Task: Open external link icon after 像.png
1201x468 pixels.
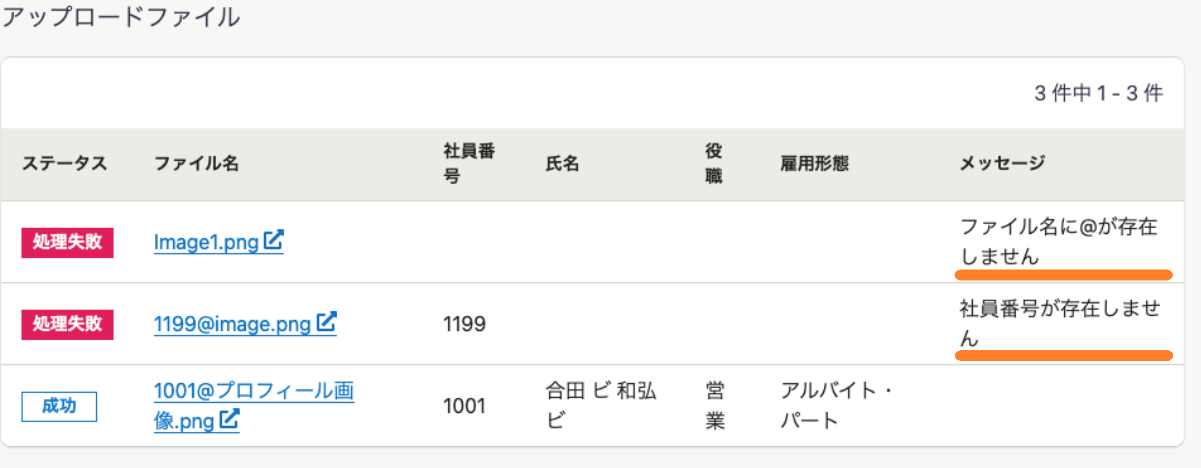Action: click(229, 421)
